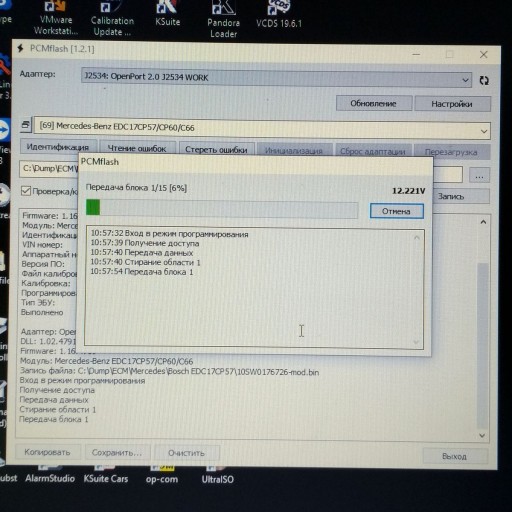Screen dimensions: 512x512
Task: Click log line 10:57:40 Передача данных
Action: [142, 253]
